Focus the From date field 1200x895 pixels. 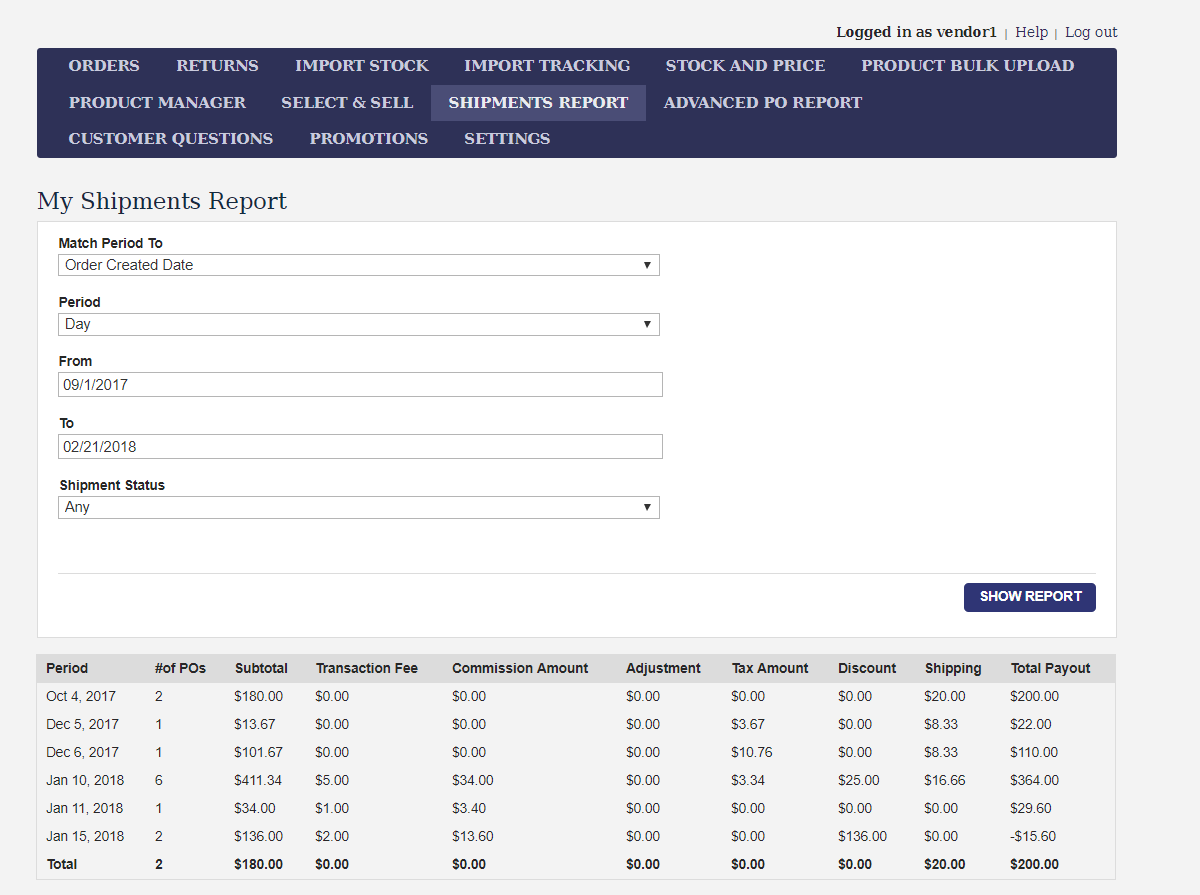(360, 384)
